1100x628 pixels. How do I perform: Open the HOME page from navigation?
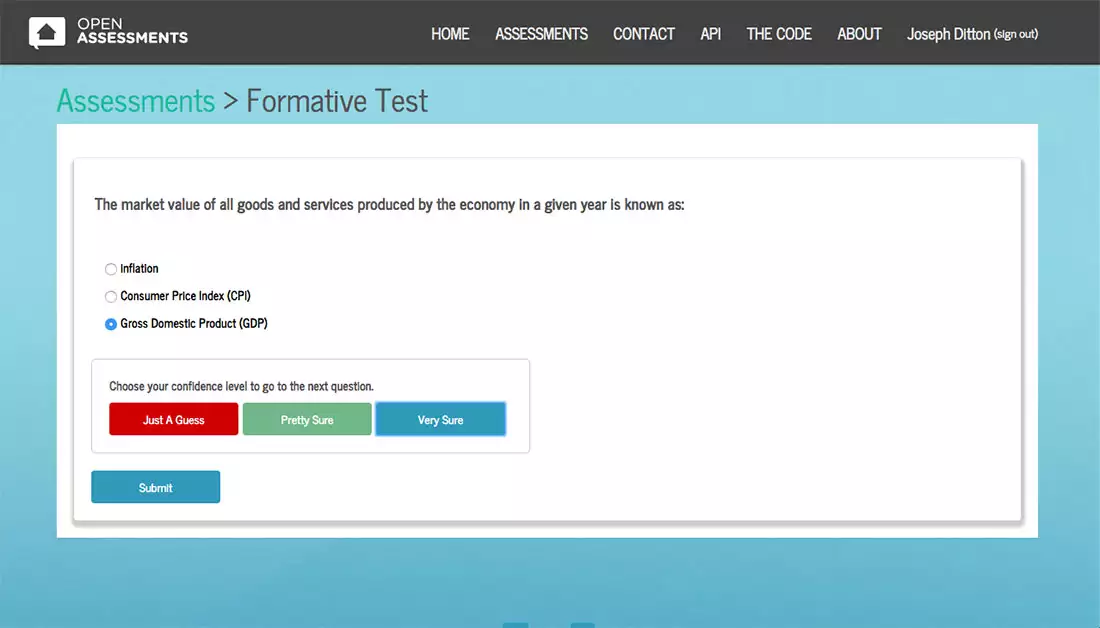(450, 34)
